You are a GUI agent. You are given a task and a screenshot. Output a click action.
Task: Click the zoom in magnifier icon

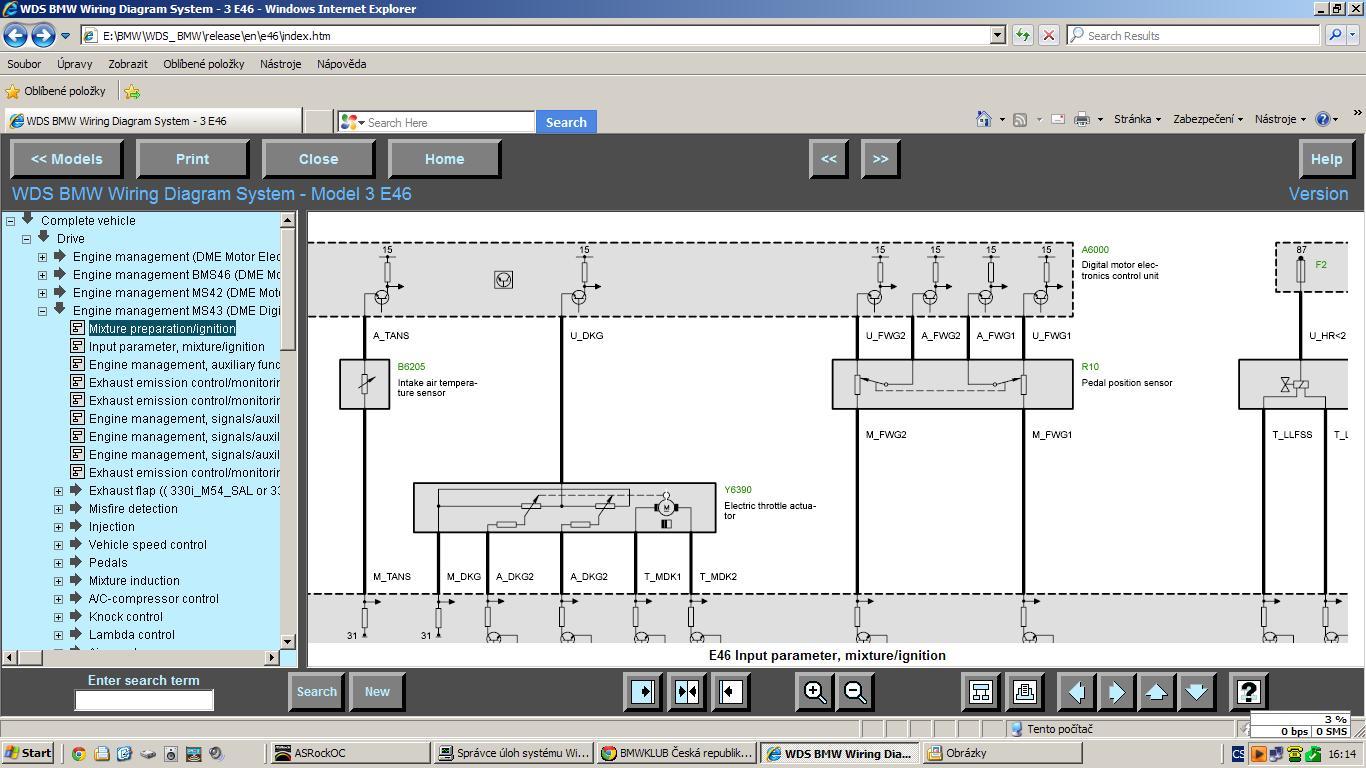[815, 692]
